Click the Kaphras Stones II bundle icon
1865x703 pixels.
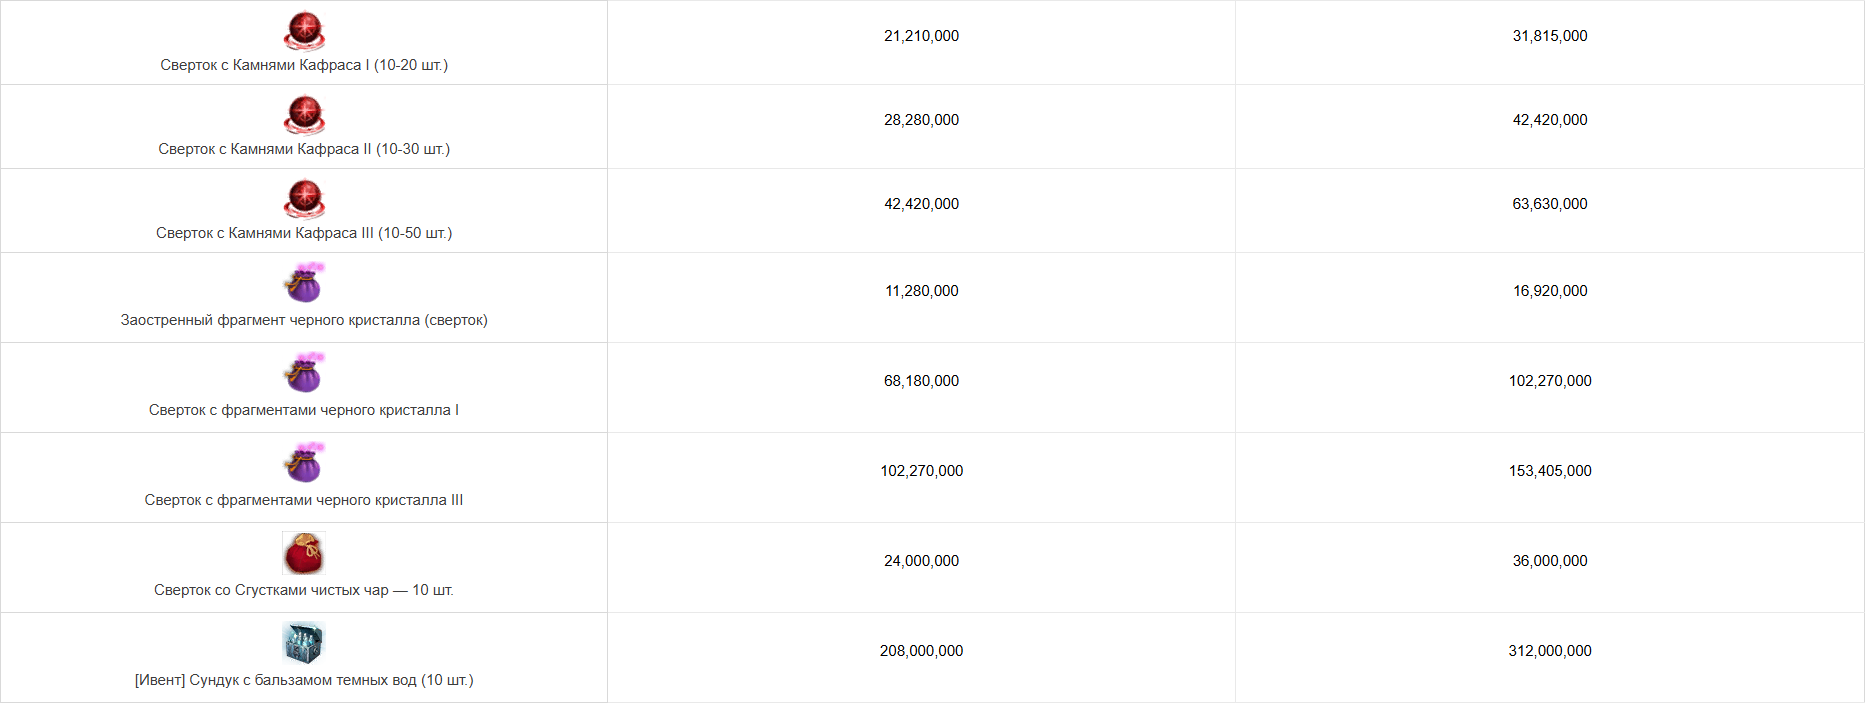pyautogui.click(x=304, y=115)
